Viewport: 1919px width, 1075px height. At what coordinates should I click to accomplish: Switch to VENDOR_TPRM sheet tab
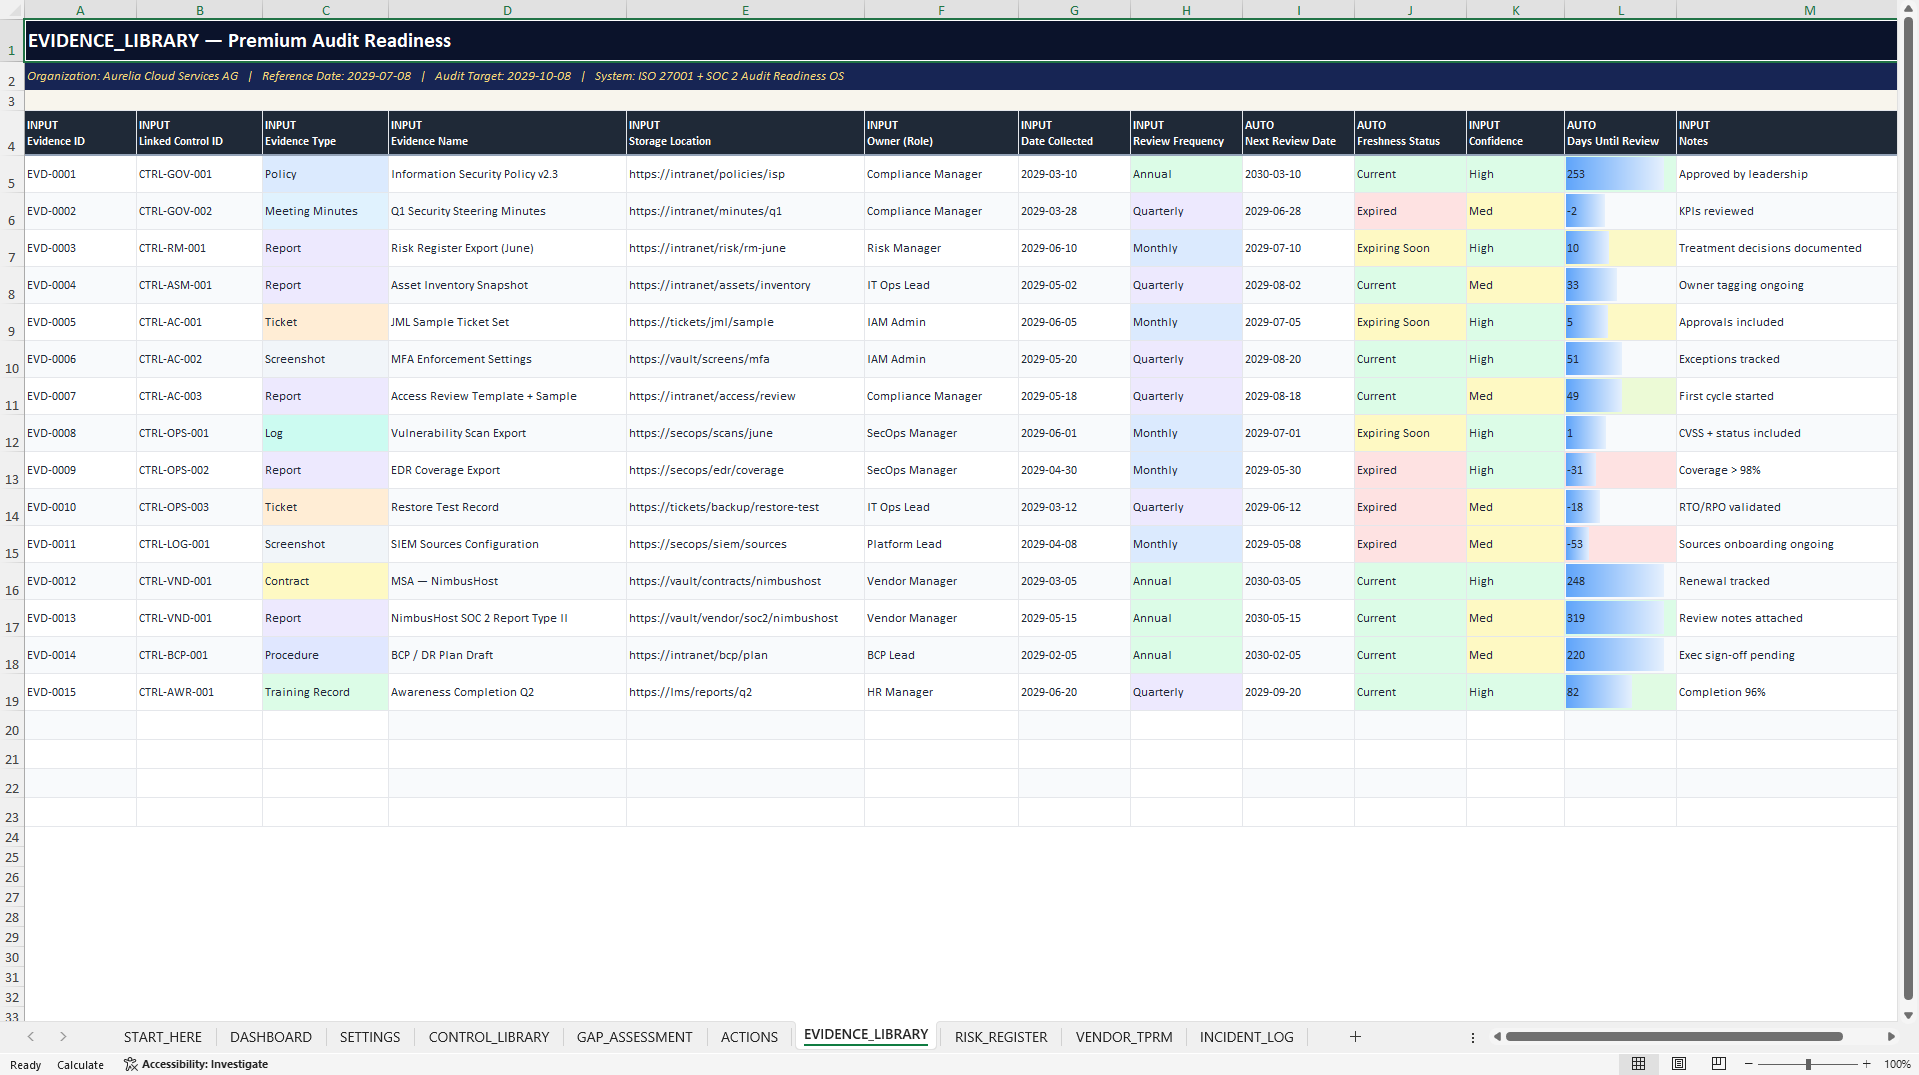[1124, 1037]
